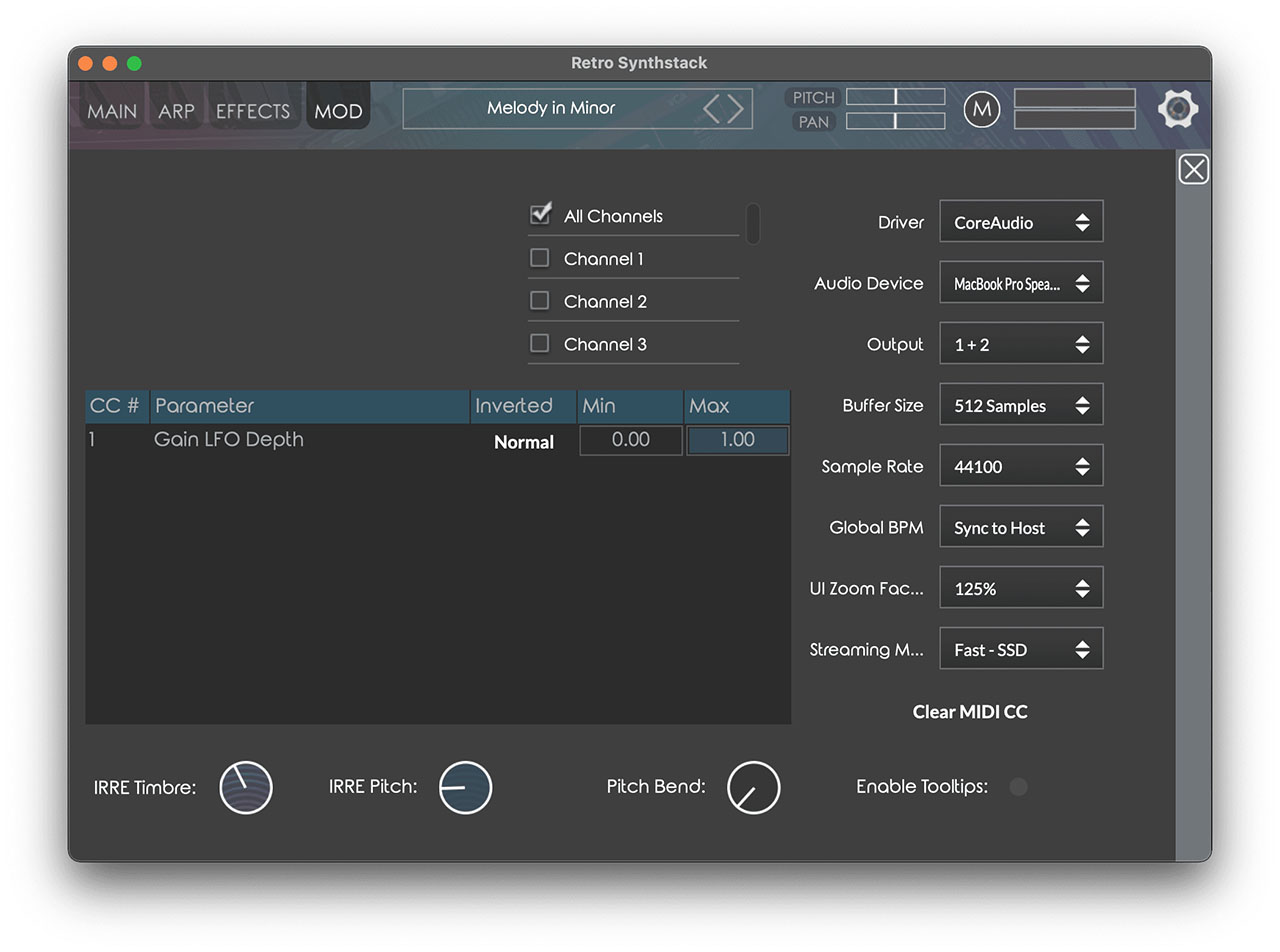The image size is (1280, 952).
Task: Click the IRRE Pitch knob
Action: click(x=465, y=787)
